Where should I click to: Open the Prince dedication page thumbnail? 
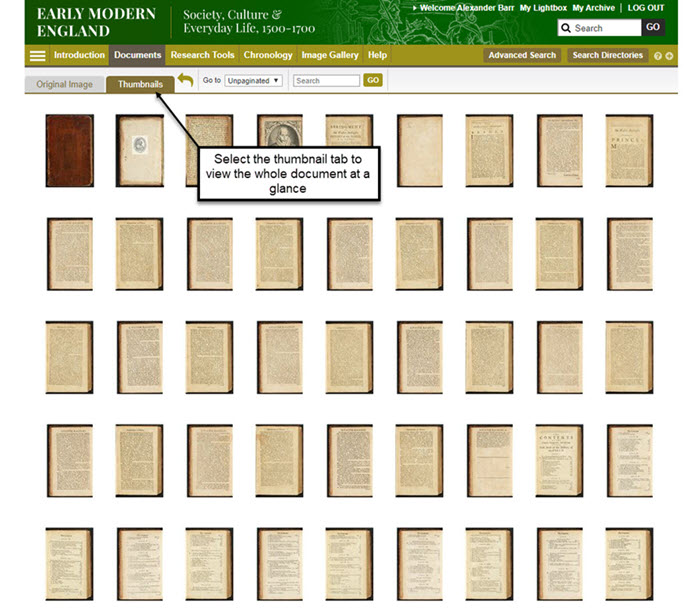pos(629,150)
